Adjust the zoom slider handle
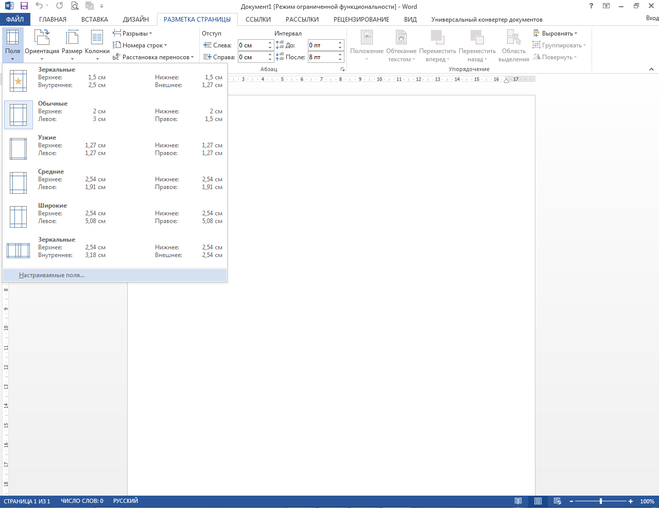Image resolution: width=659 pixels, height=508 pixels. click(601, 501)
